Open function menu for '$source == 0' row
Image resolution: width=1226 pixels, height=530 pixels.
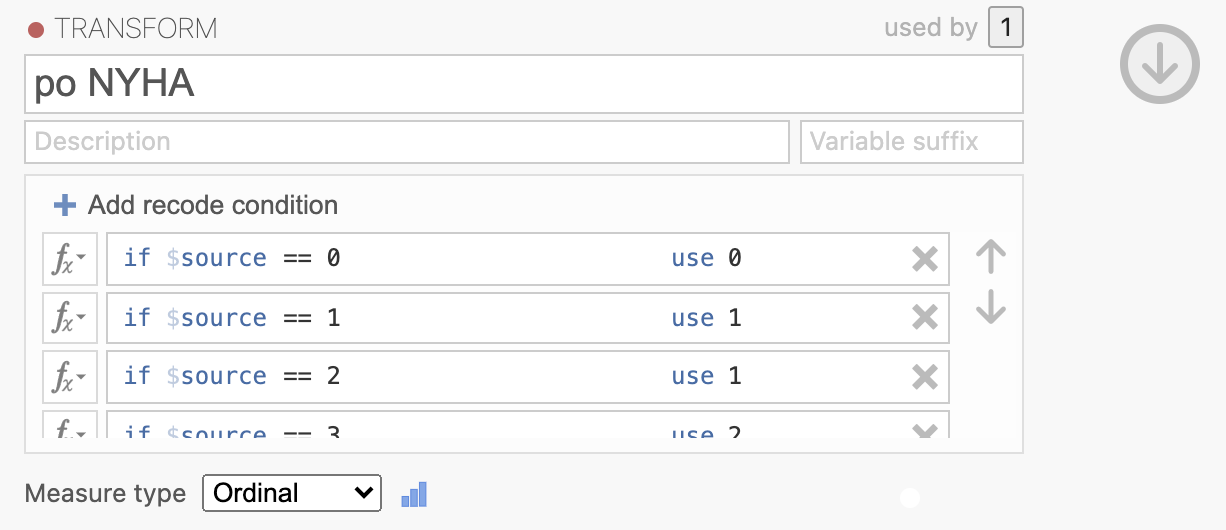tap(70, 259)
